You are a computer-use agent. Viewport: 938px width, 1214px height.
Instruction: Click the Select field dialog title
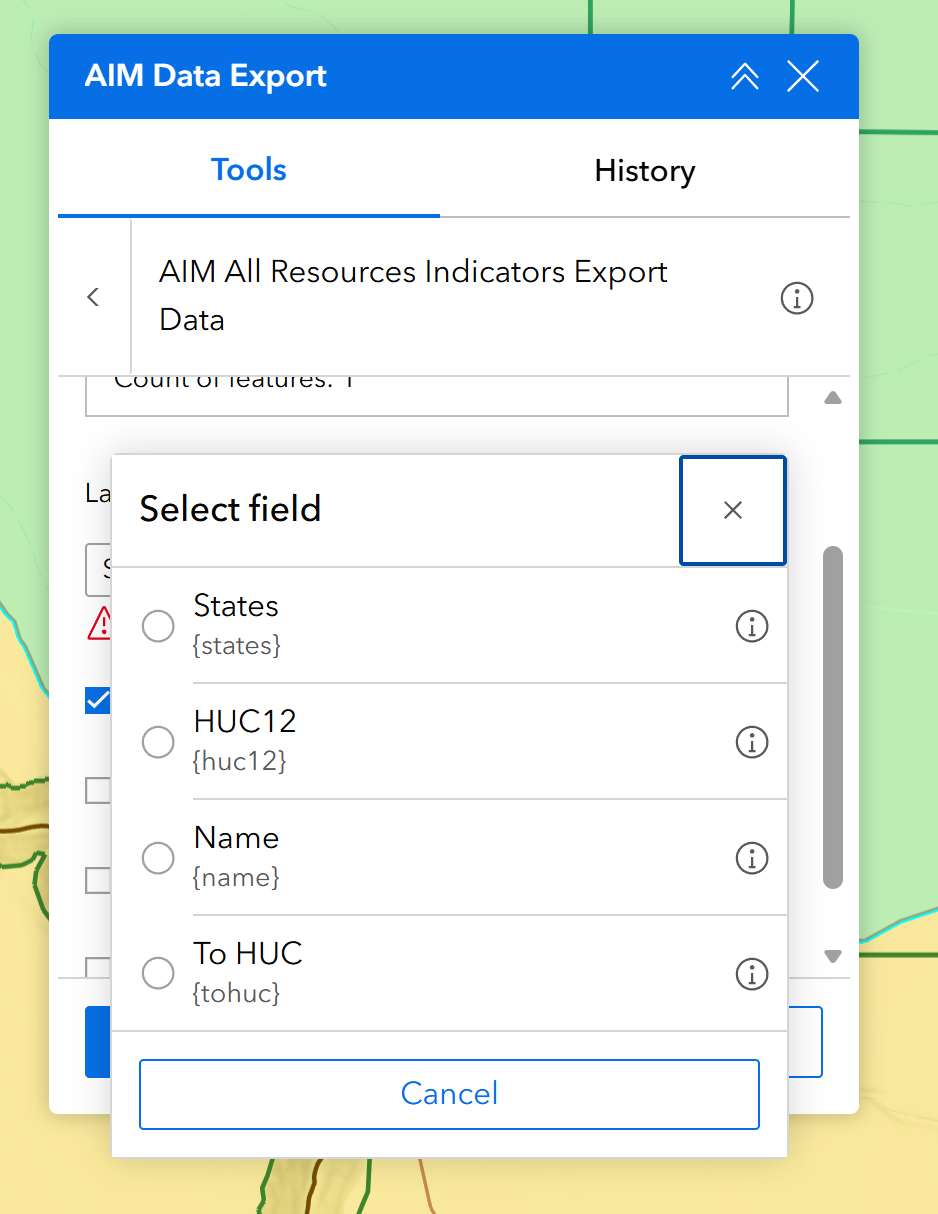(x=230, y=509)
